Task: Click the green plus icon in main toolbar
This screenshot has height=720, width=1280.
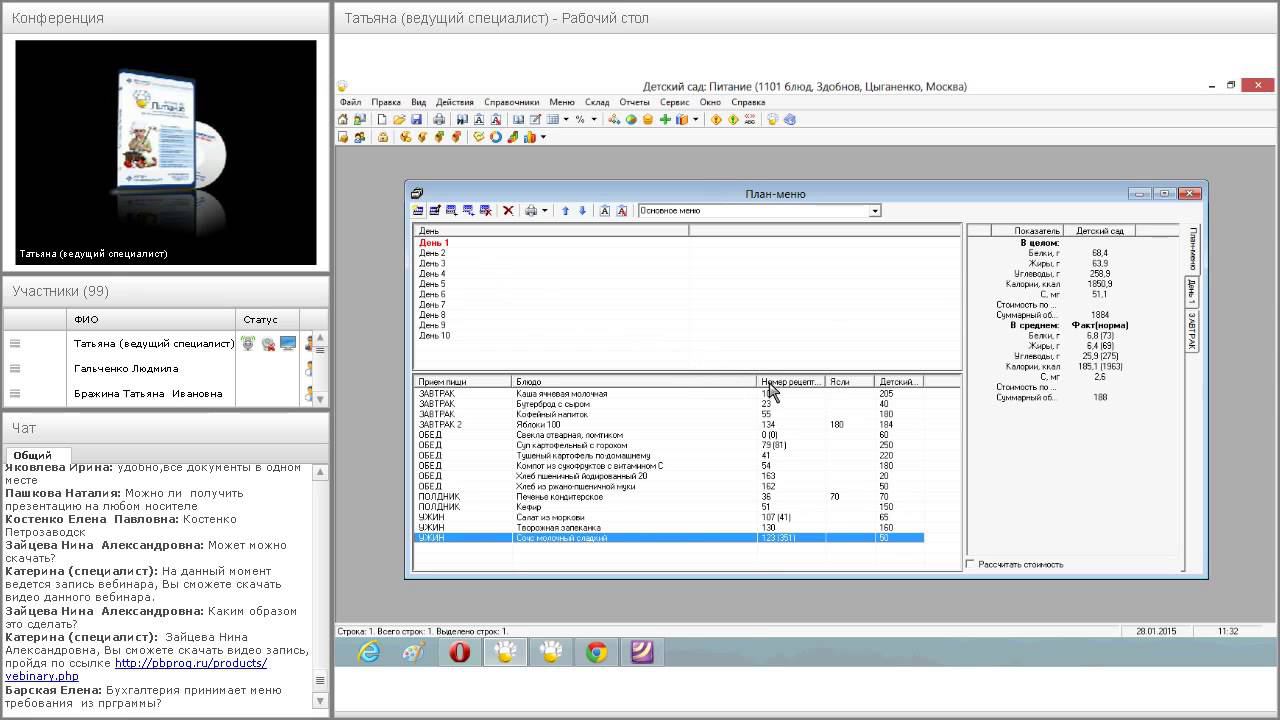Action: coord(665,120)
